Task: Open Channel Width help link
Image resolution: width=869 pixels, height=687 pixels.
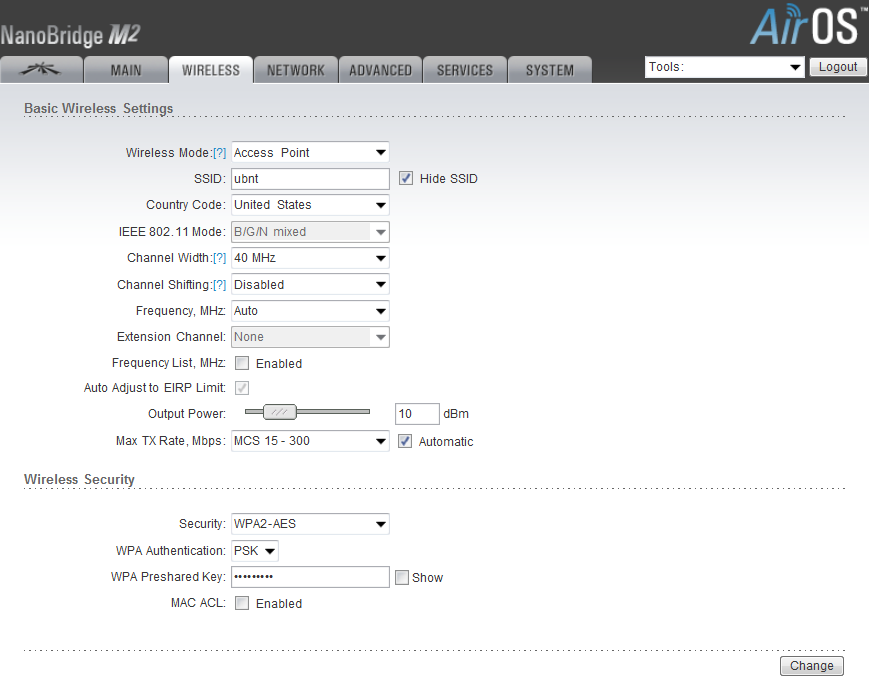Action: click(x=219, y=258)
